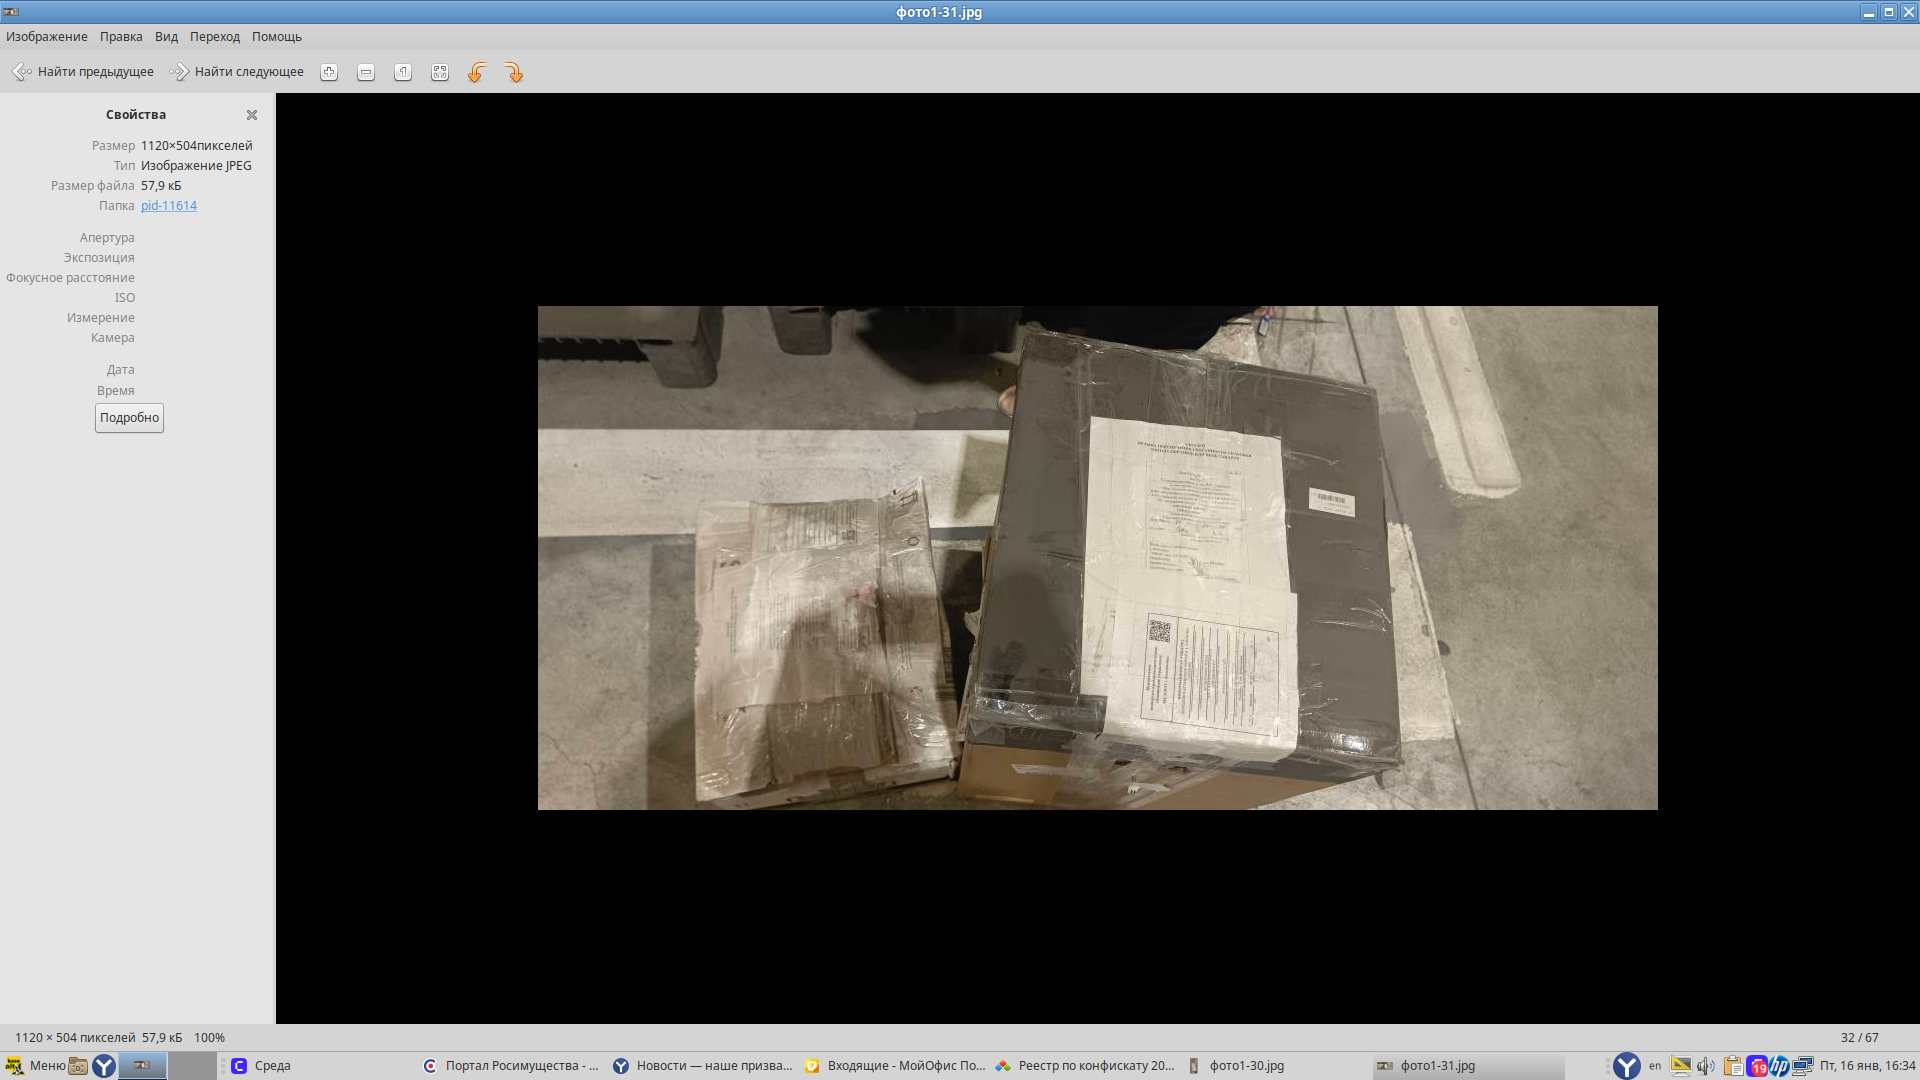Open the Изображение menu
This screenshot has width=1920, height=1080.
[x=47, y=37]
